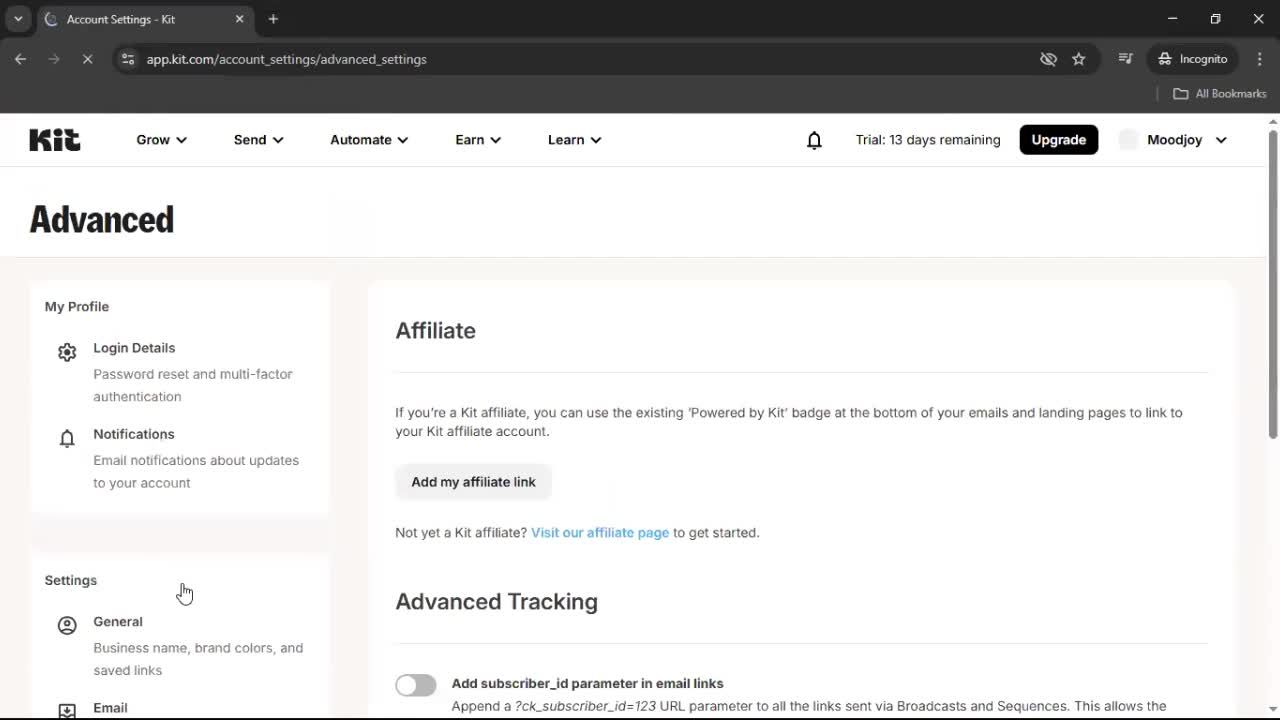
Task: Open the Earn dropdown
Action: coord(477,139)
